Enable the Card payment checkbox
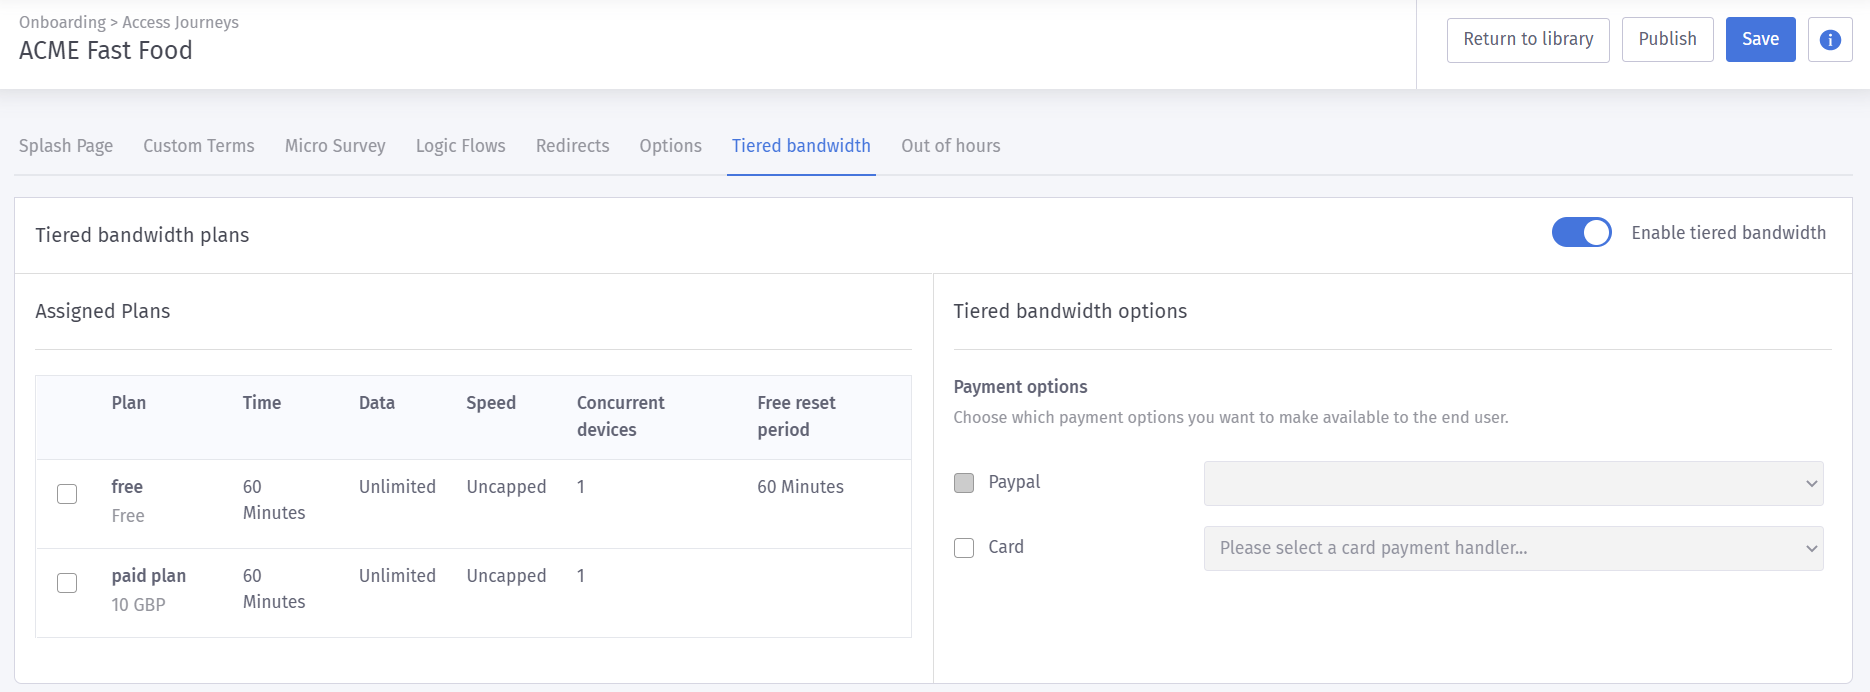This screenshot has width=1870, height=692. pyautogui.click(x=964, y=548)
